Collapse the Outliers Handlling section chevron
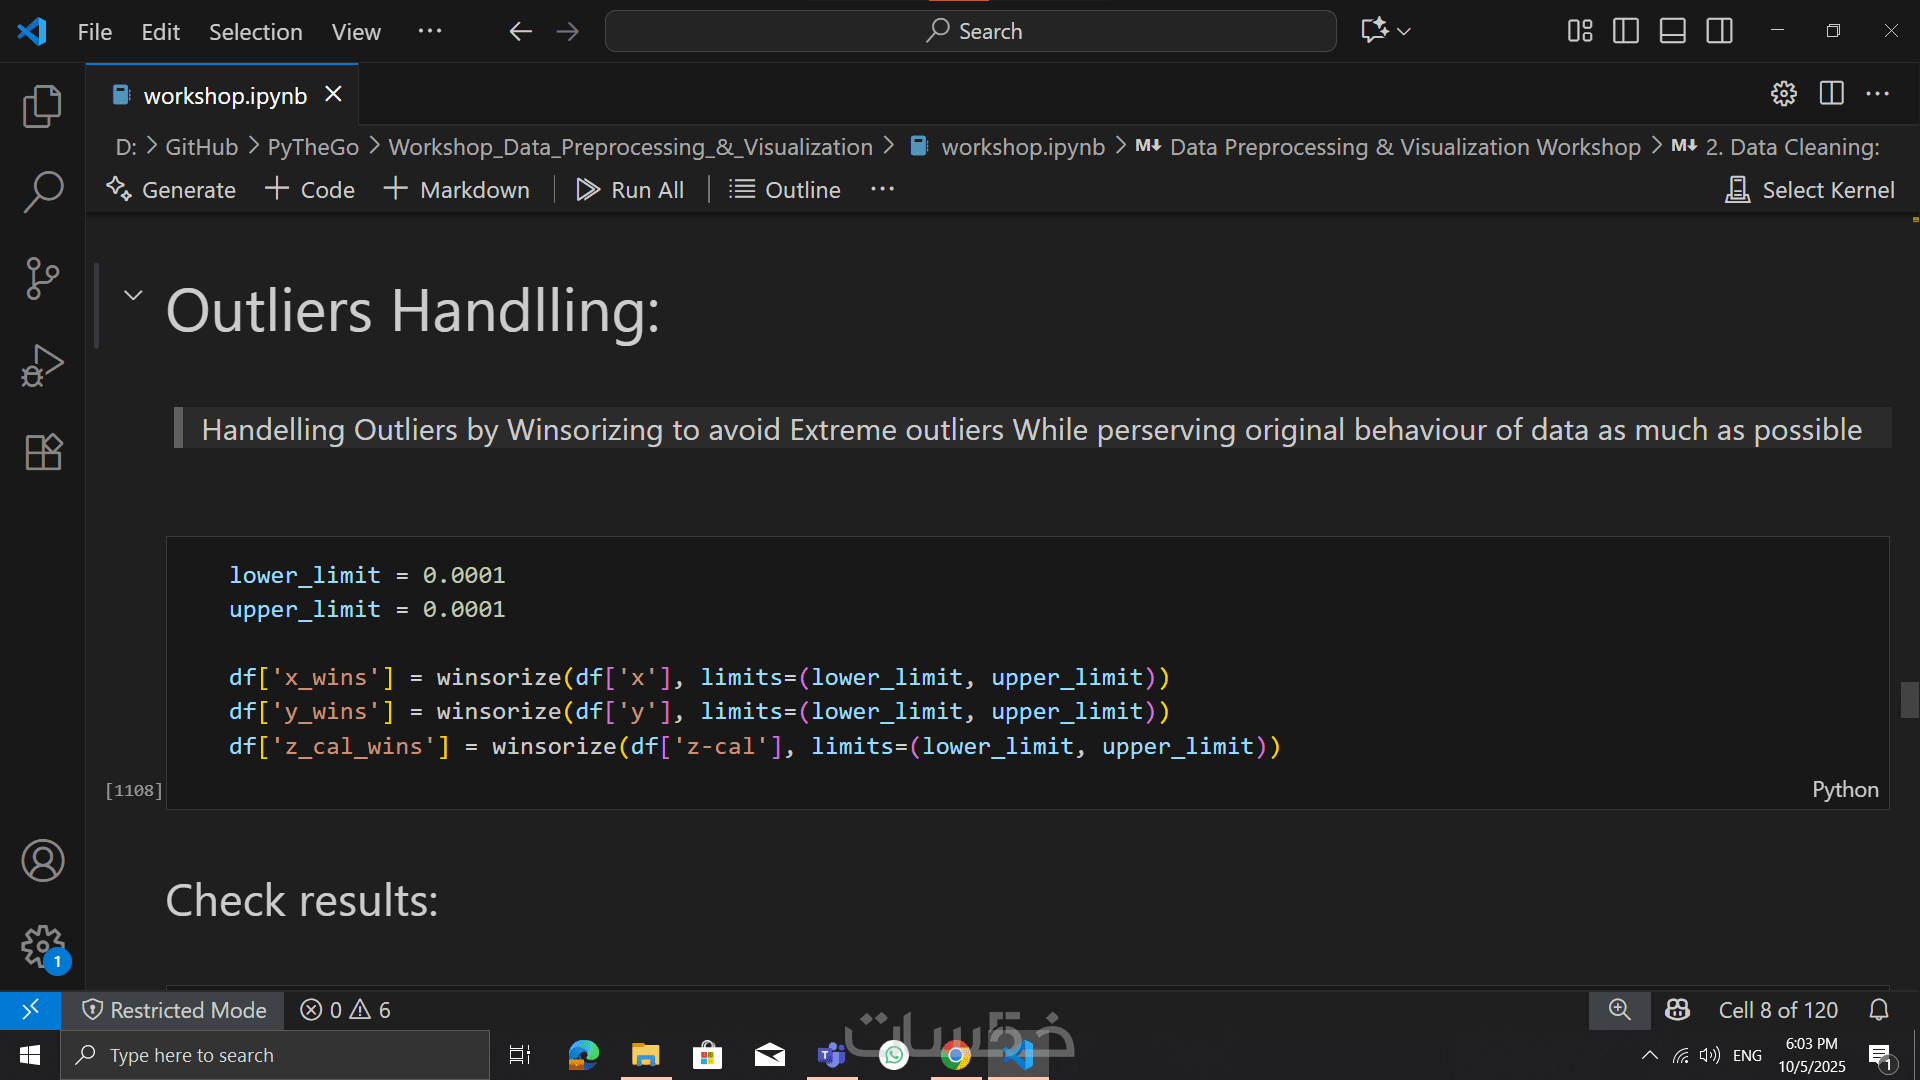The width and height of the screenshot is (1920, 1080). (133, 295)
